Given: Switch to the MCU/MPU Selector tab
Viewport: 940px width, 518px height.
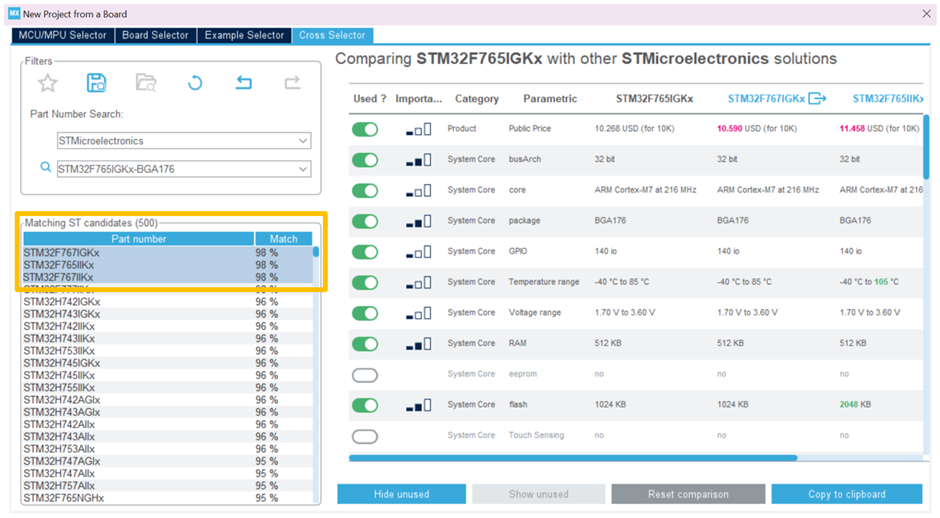Looking at the screenshot, I should (x=62, y=35).
